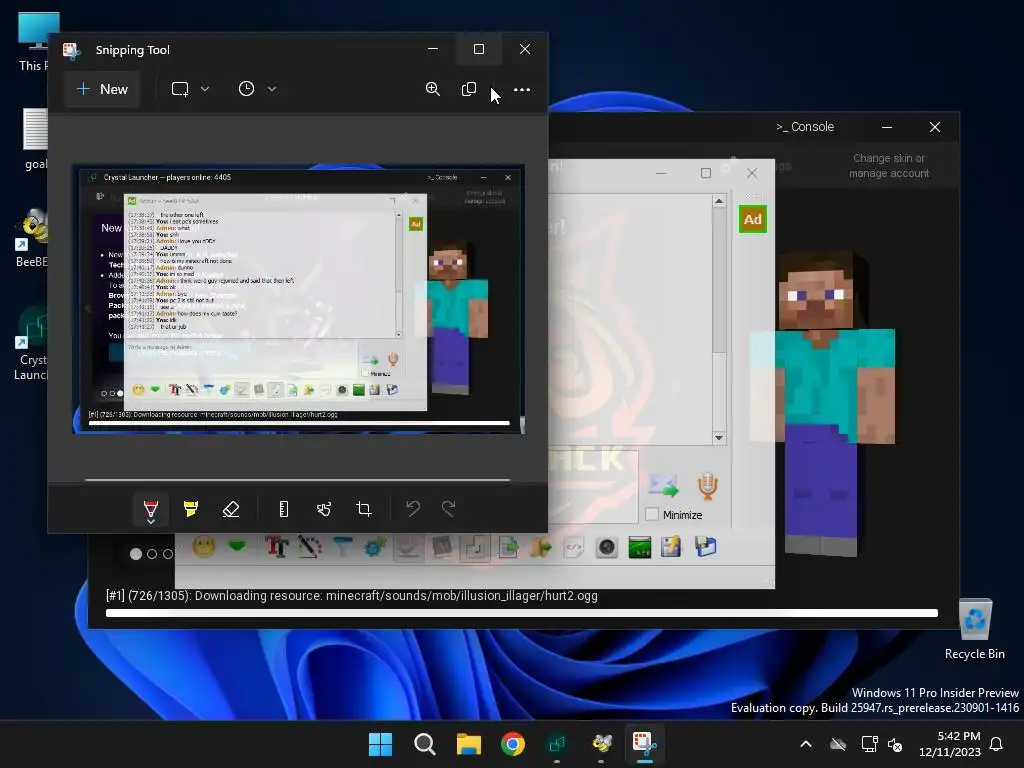Viewport: 1024px width, 768px height.
Task: Click the code snippet </> icon in chat
Action: [x=573, y=547]
